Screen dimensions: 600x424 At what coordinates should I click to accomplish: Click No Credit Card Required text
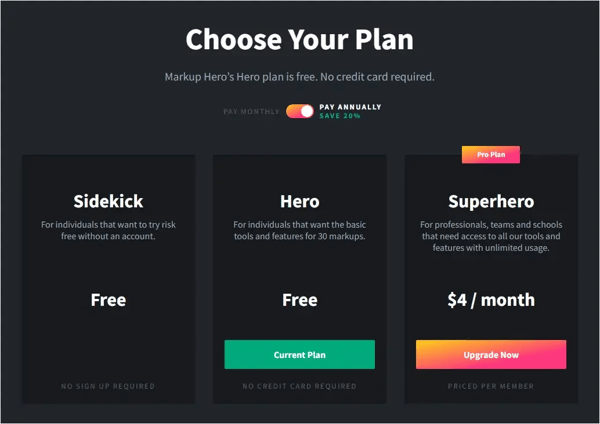coord(300,386)
